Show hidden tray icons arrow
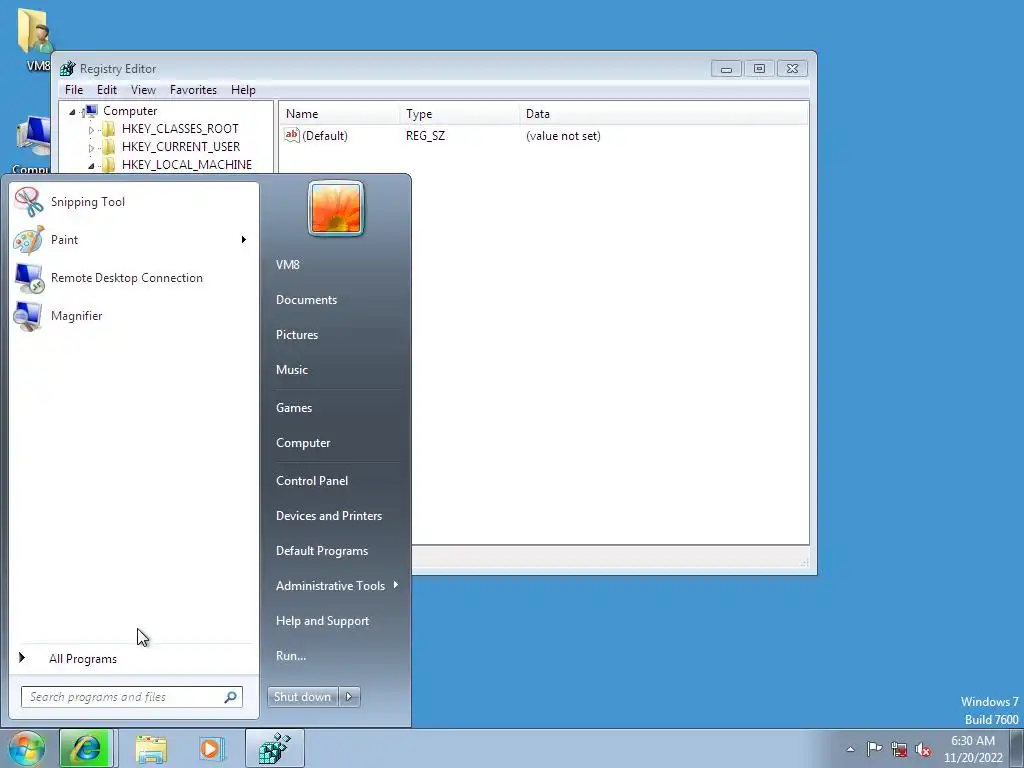 (850, 749)
